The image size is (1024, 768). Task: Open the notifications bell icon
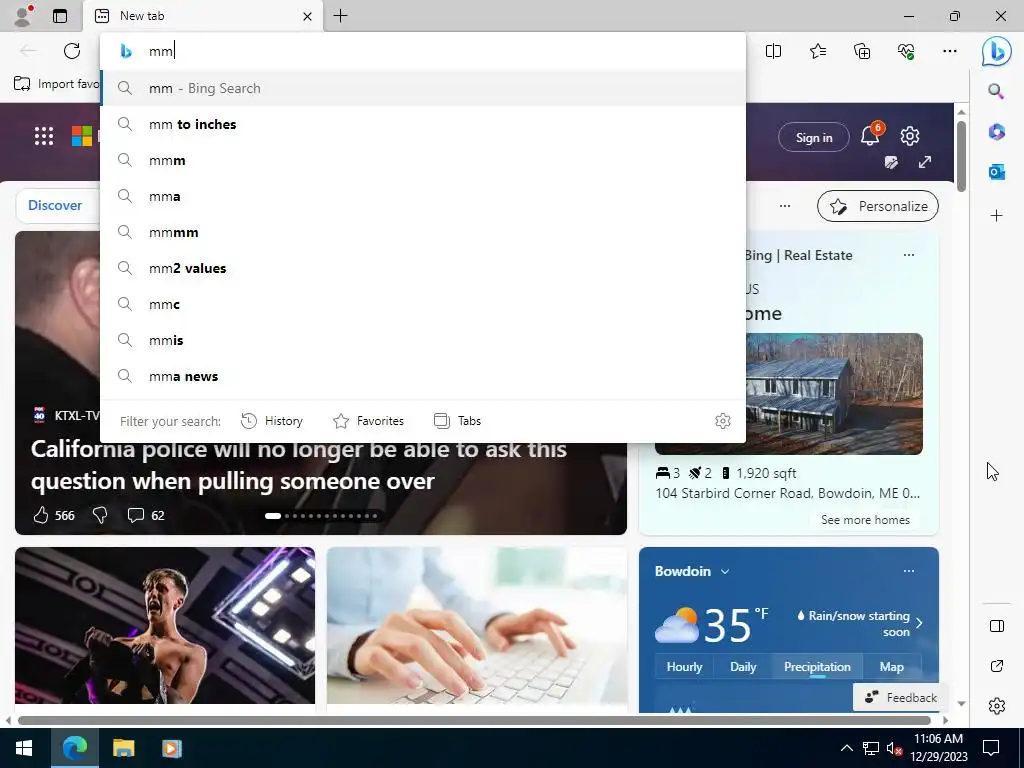(871, 135)
